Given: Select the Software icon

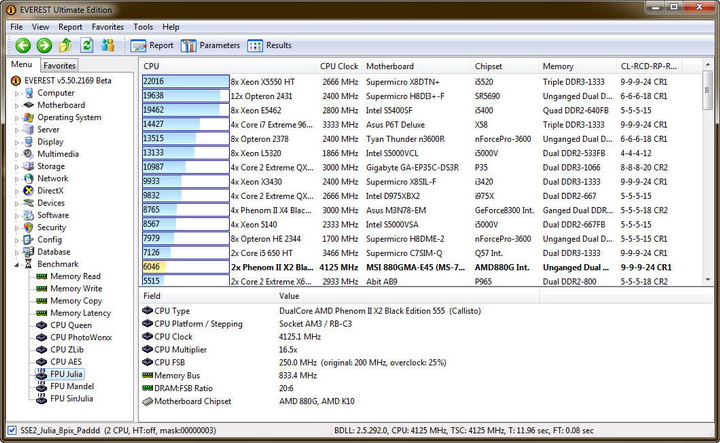Looking at the screenshot, I should click(x=29, y=215).
